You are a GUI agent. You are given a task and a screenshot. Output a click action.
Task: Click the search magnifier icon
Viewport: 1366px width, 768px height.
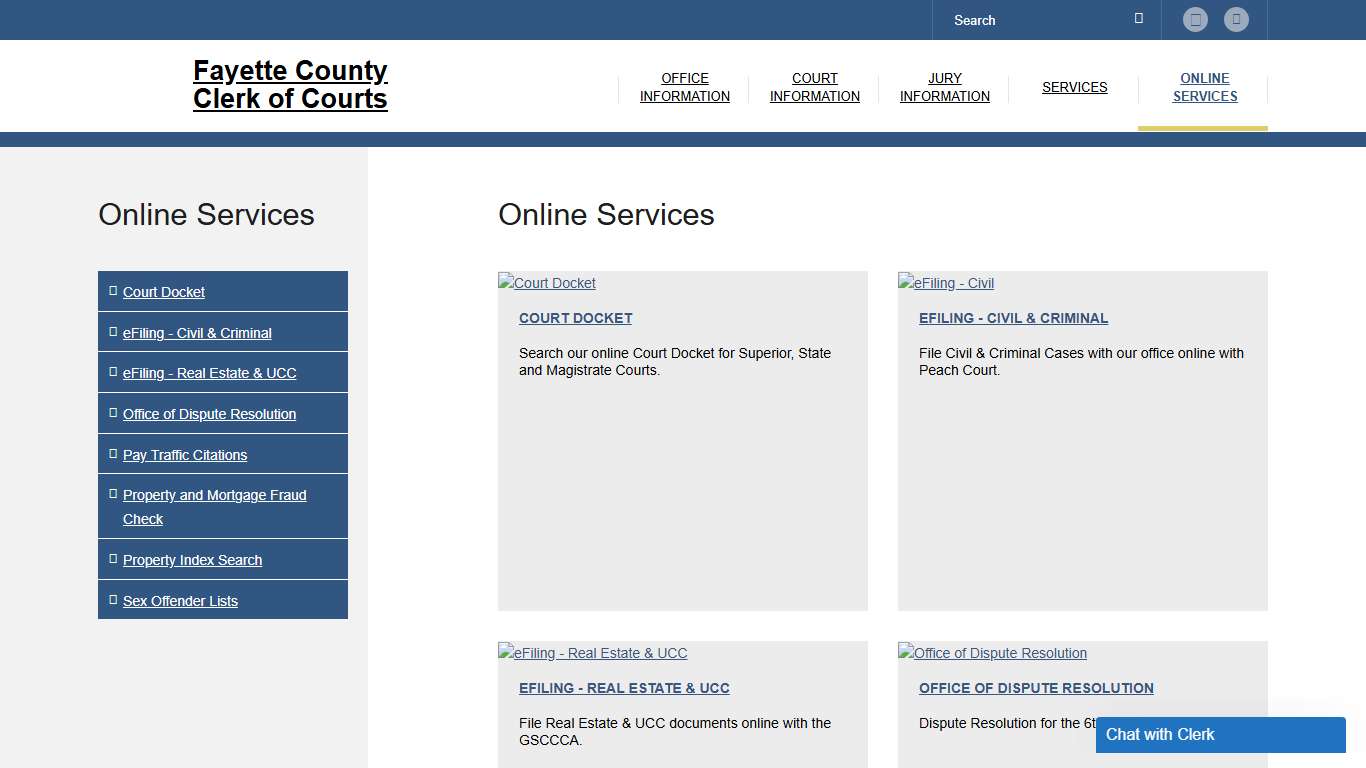click(x=1138, y=17)
